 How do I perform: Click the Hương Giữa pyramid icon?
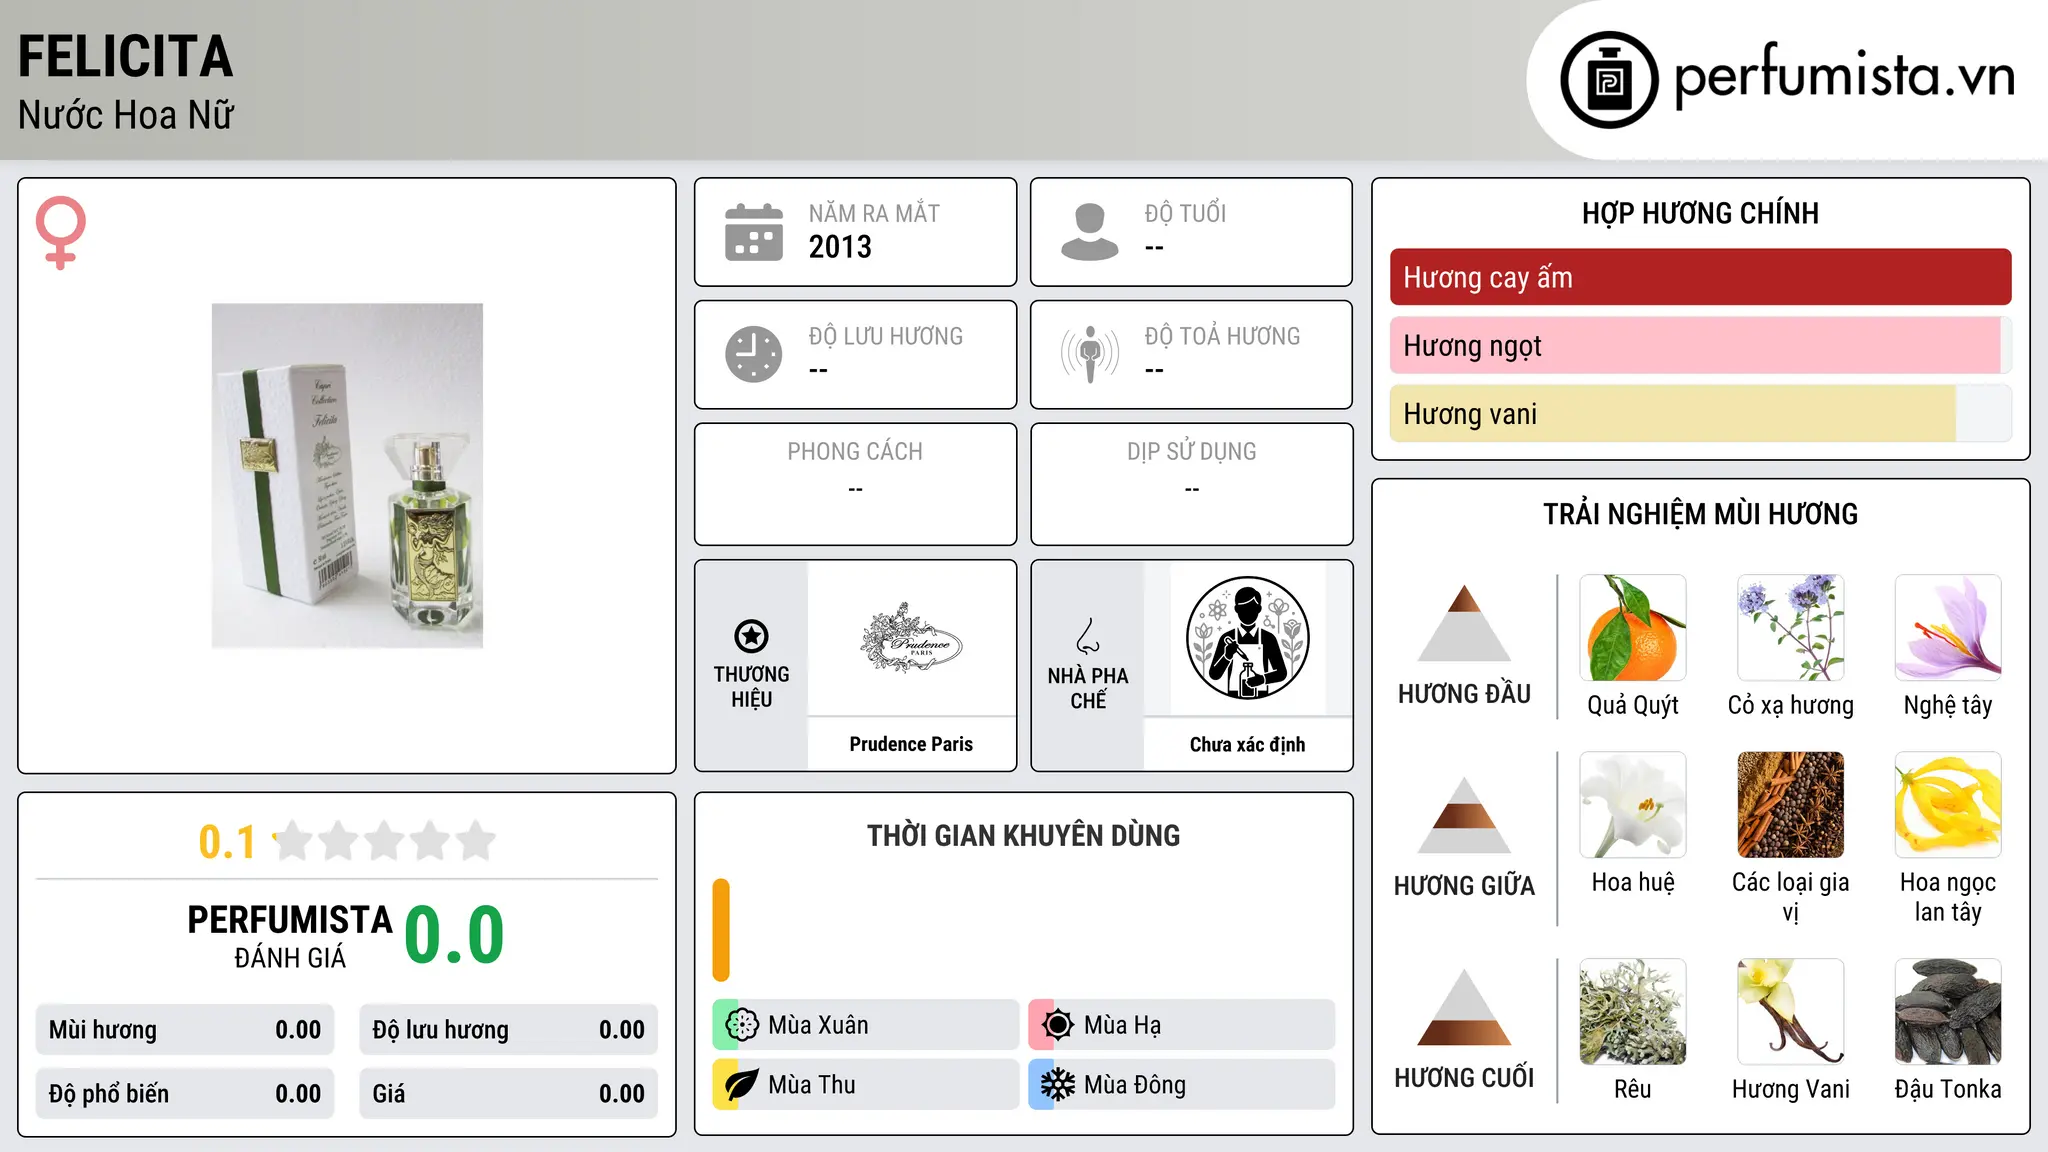(x=1464, y=814)
